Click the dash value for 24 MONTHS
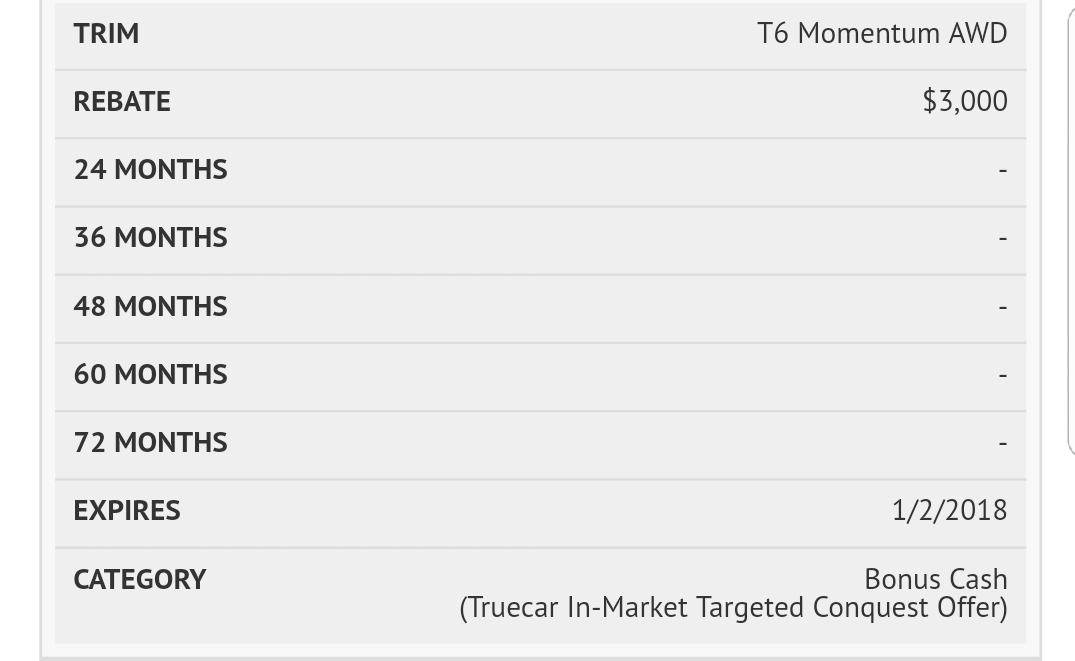The width and height of the screenshot is (1075, 661). [x=1003, y=169]
